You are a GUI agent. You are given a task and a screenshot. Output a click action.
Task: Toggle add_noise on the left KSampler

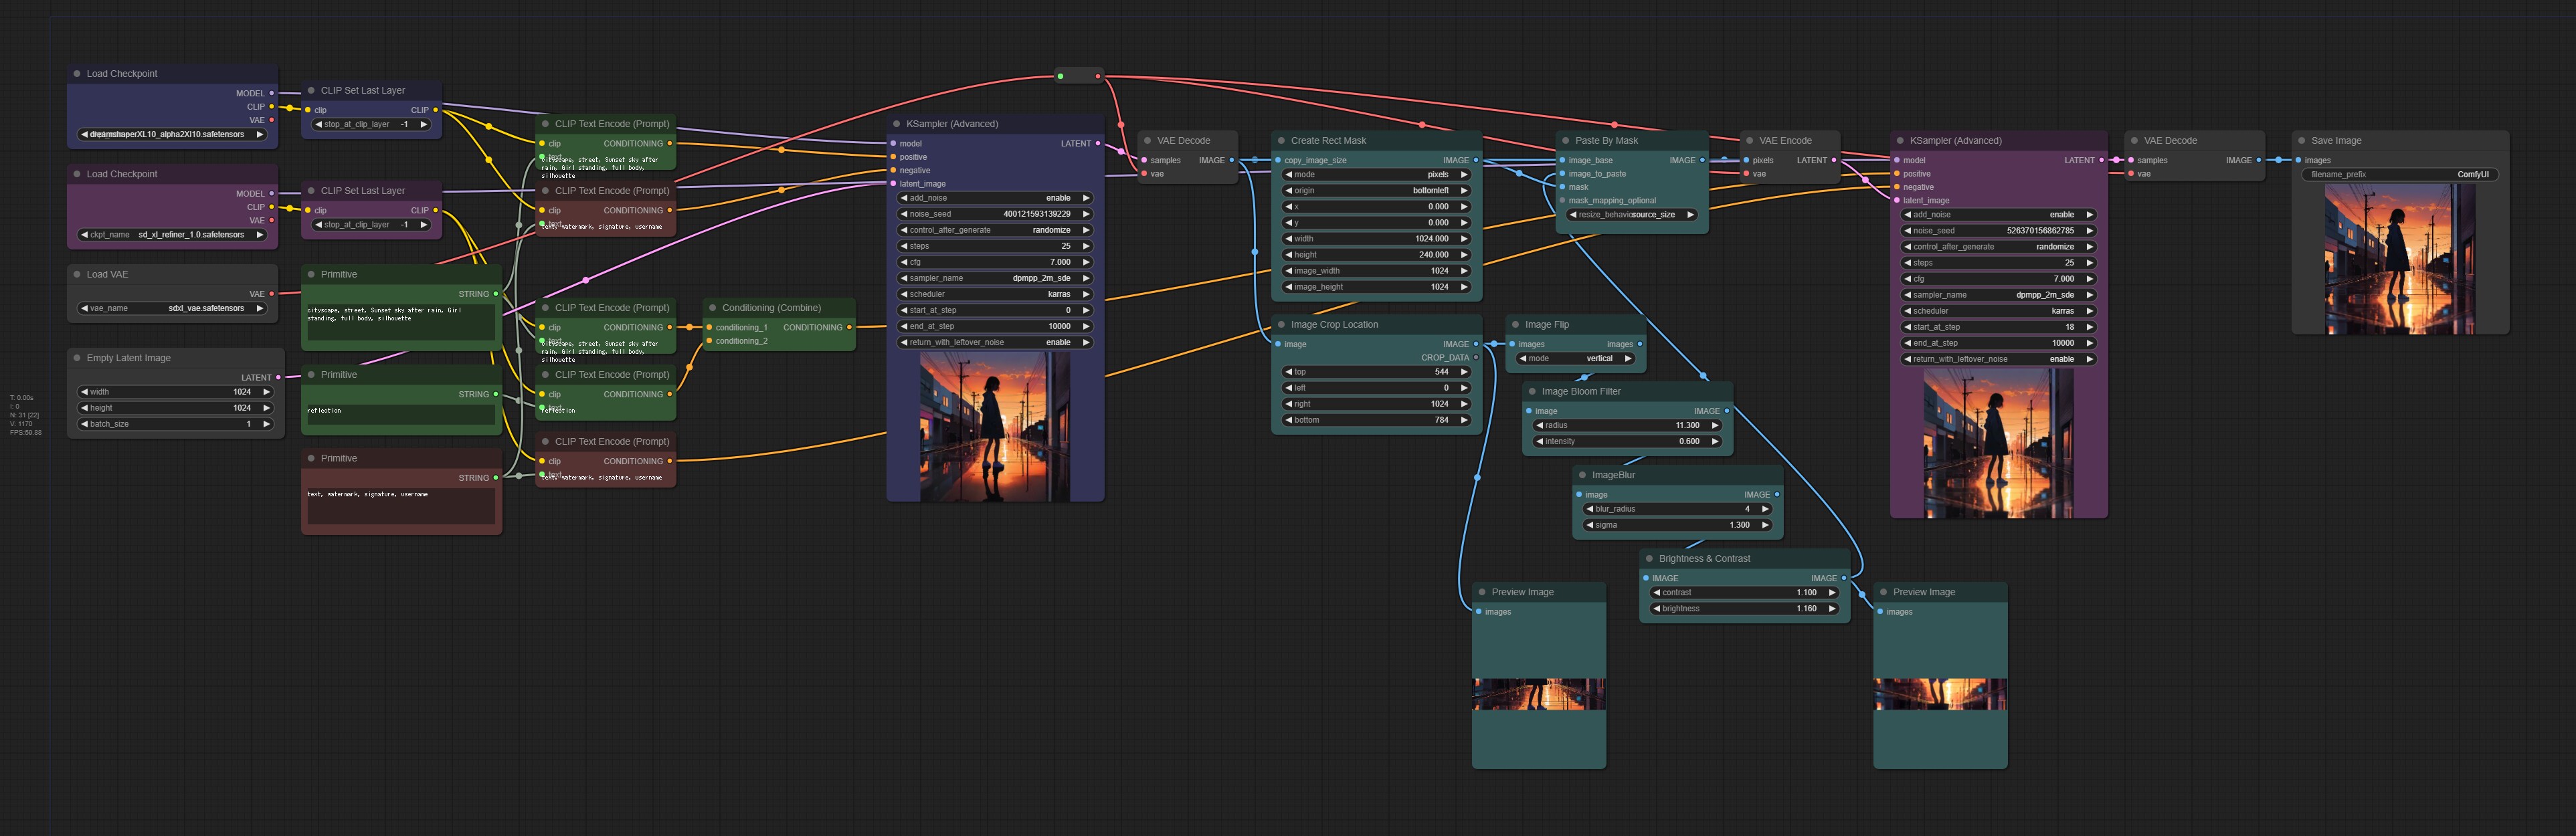[995, 198]
